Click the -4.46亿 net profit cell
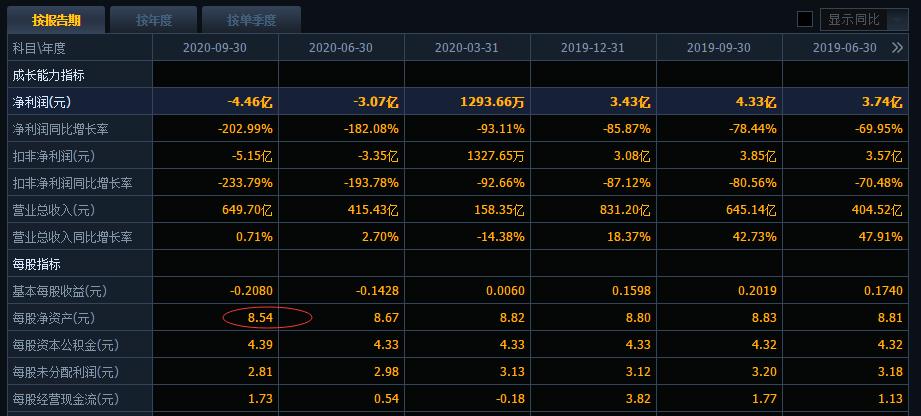 tap(250, 102)
